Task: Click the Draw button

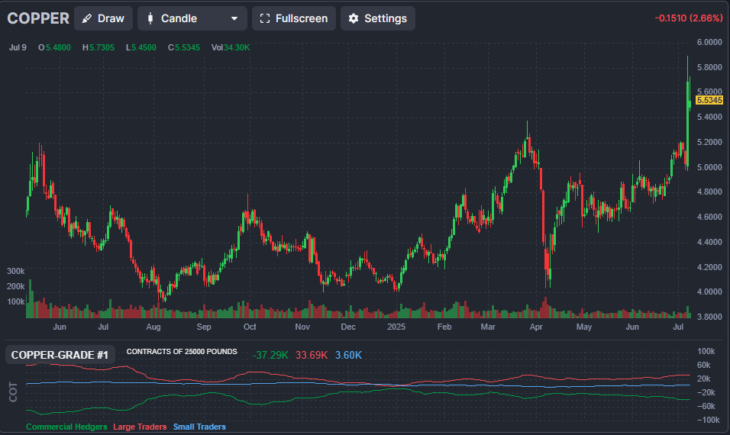Action: point(103,19)
